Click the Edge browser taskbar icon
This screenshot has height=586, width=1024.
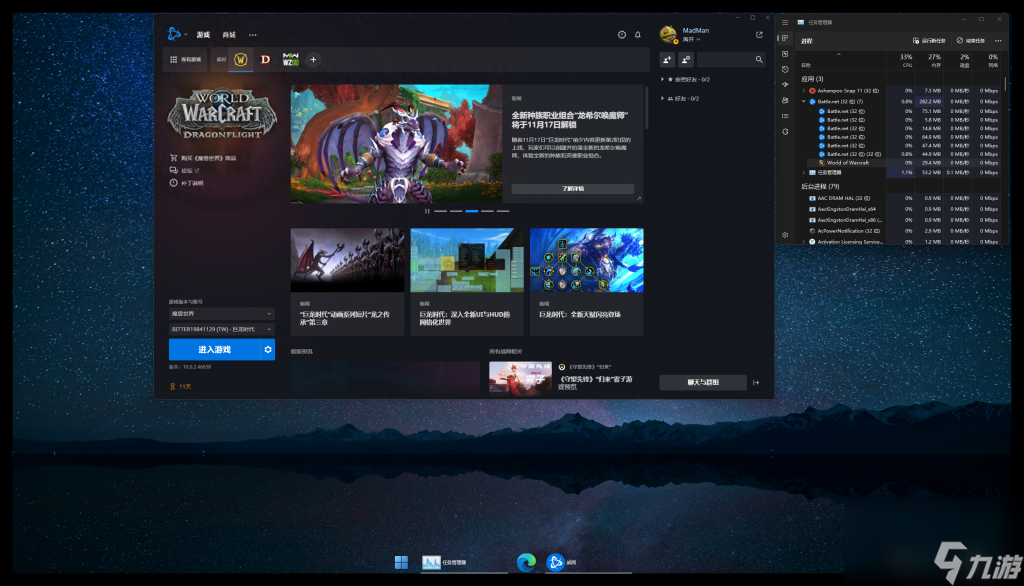[x=525, y=562]
